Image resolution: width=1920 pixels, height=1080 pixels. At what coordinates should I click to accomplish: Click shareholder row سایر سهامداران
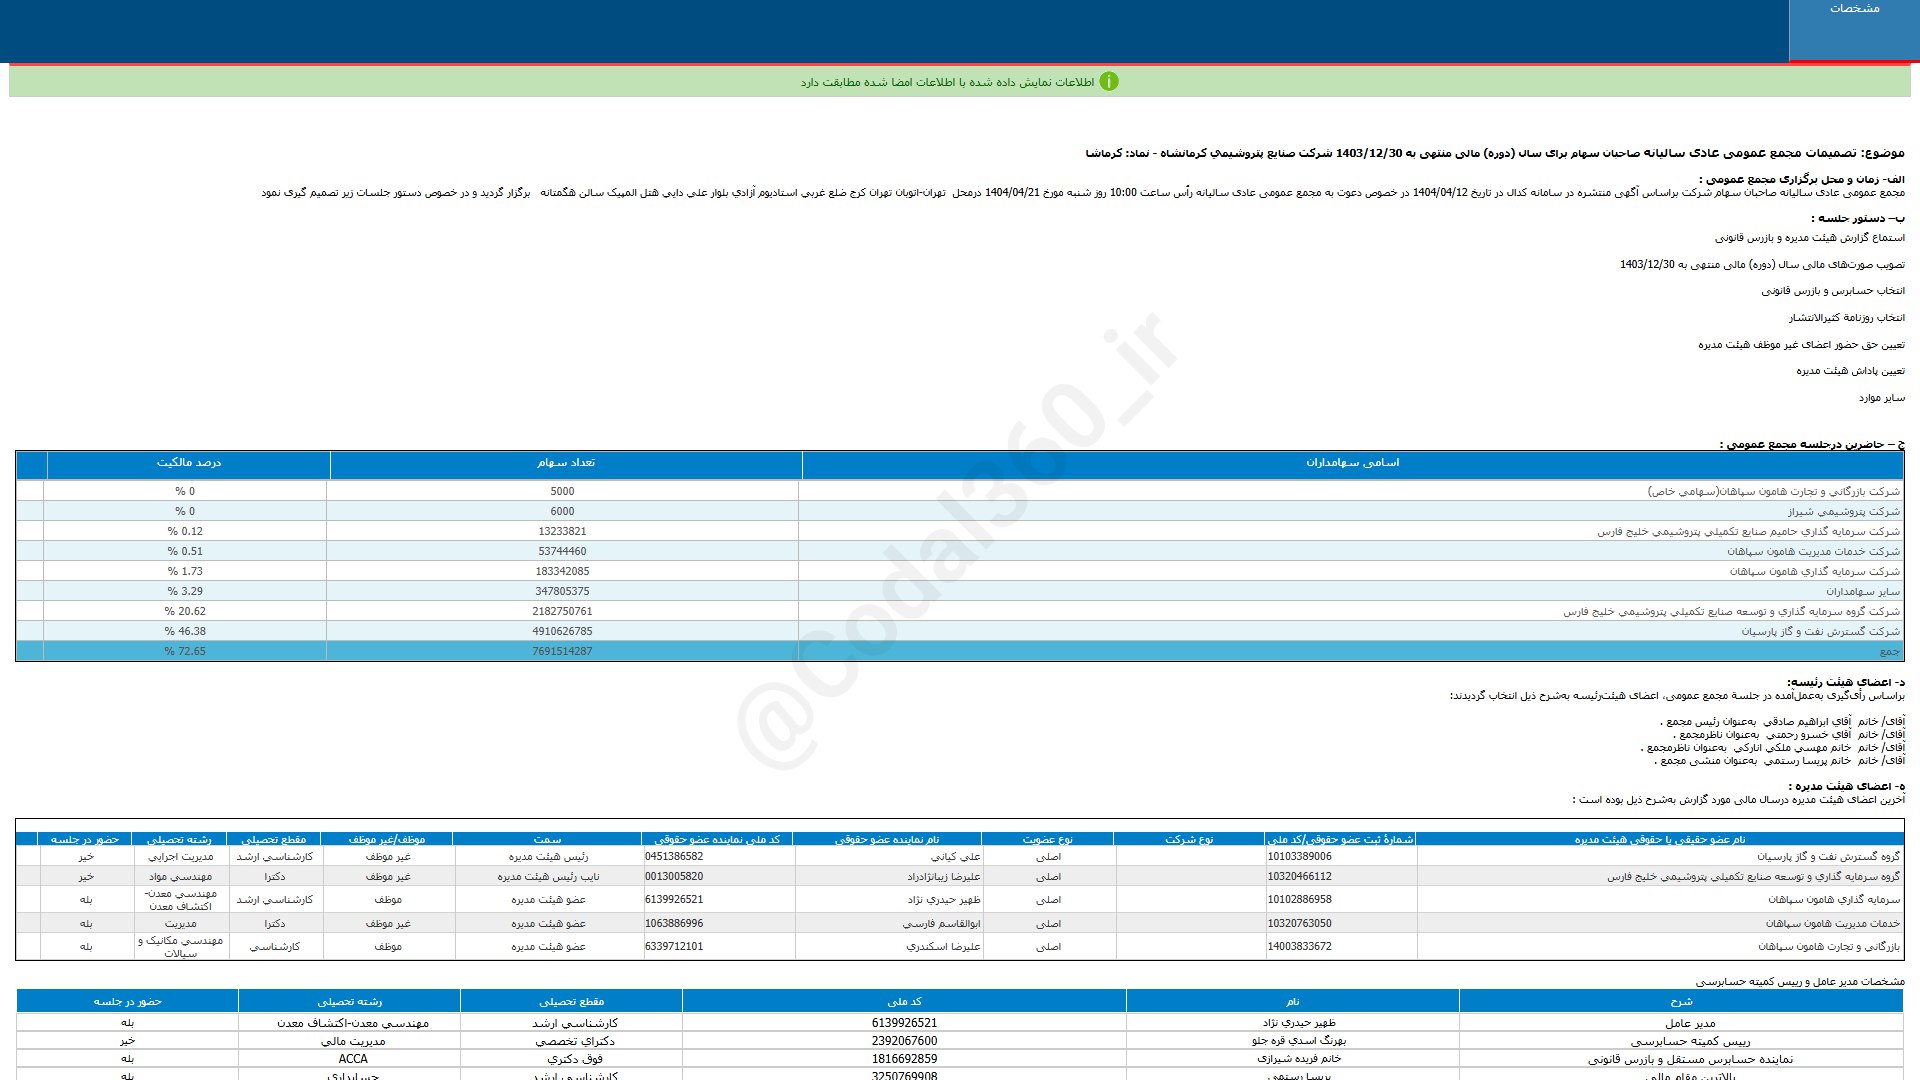tap(1862, 591)
